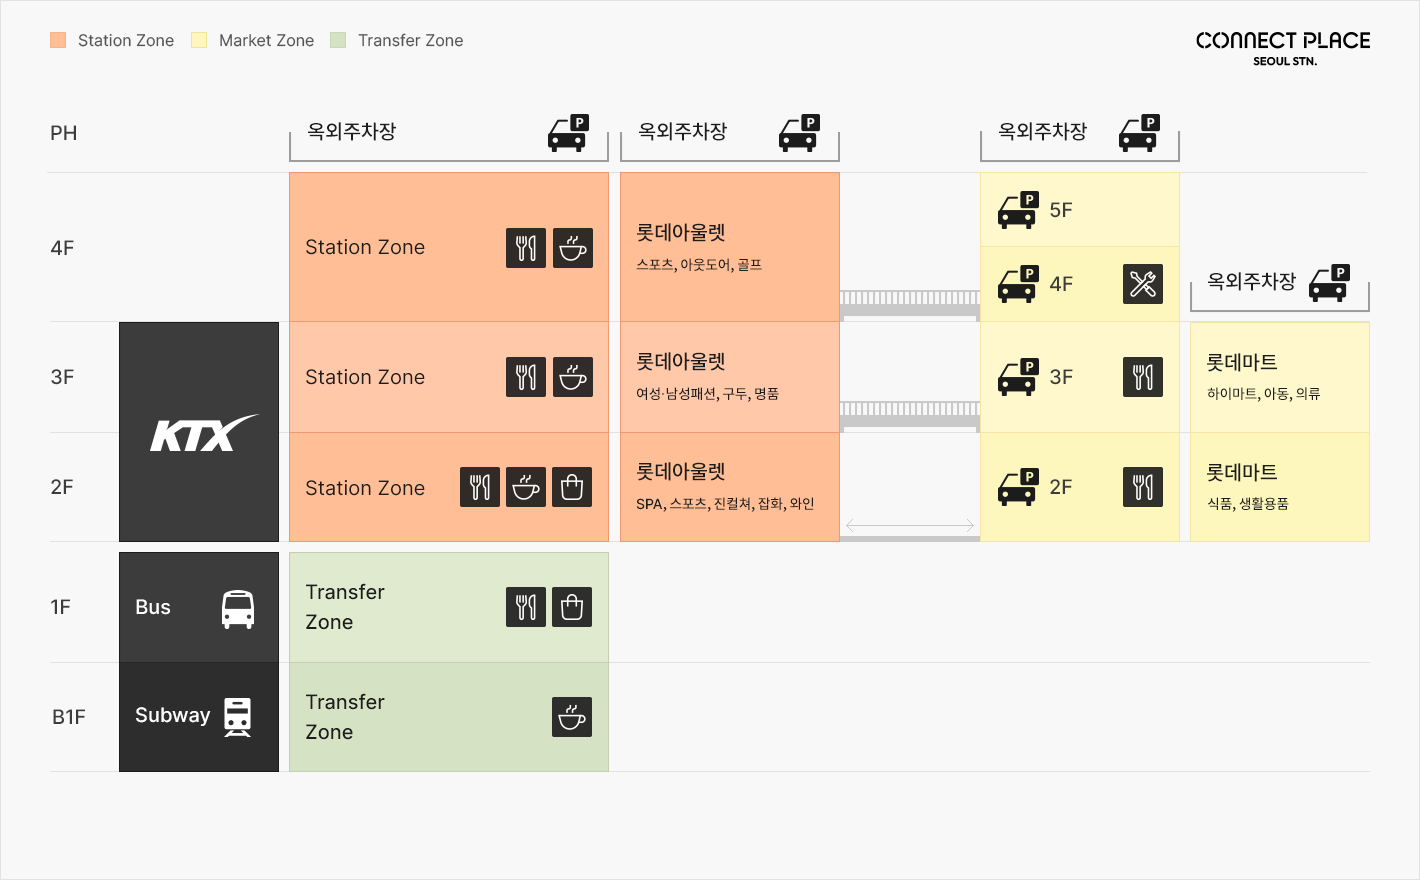Click the KTX logo block

click(199, 432)
